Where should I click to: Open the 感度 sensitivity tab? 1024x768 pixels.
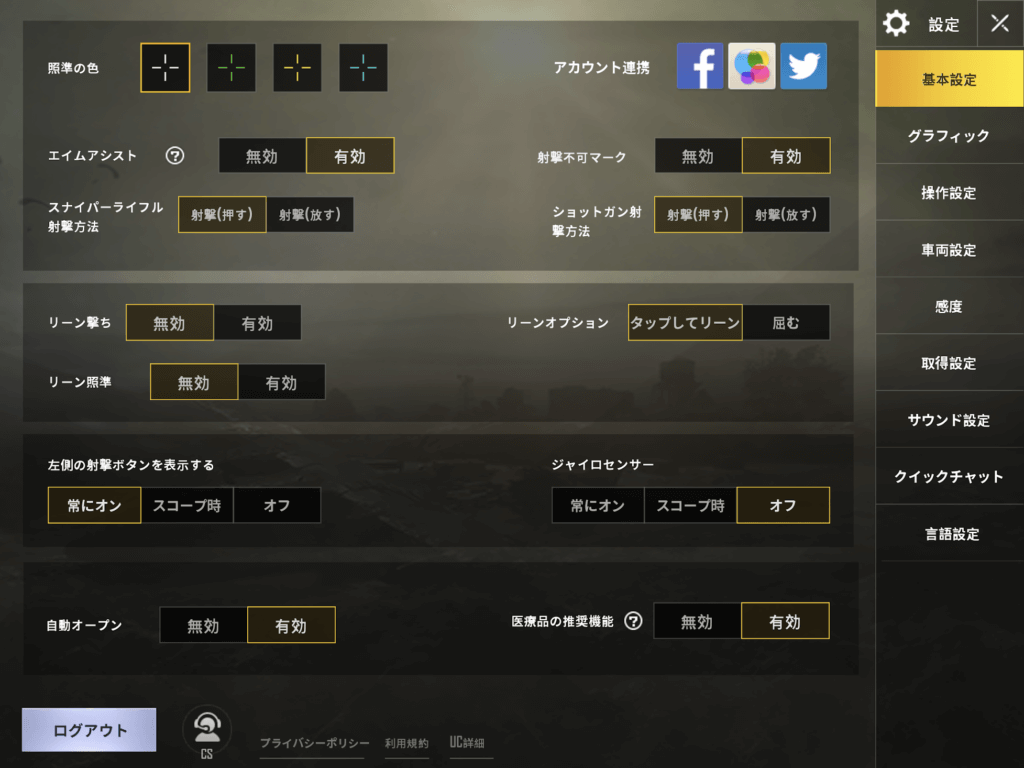949,306
